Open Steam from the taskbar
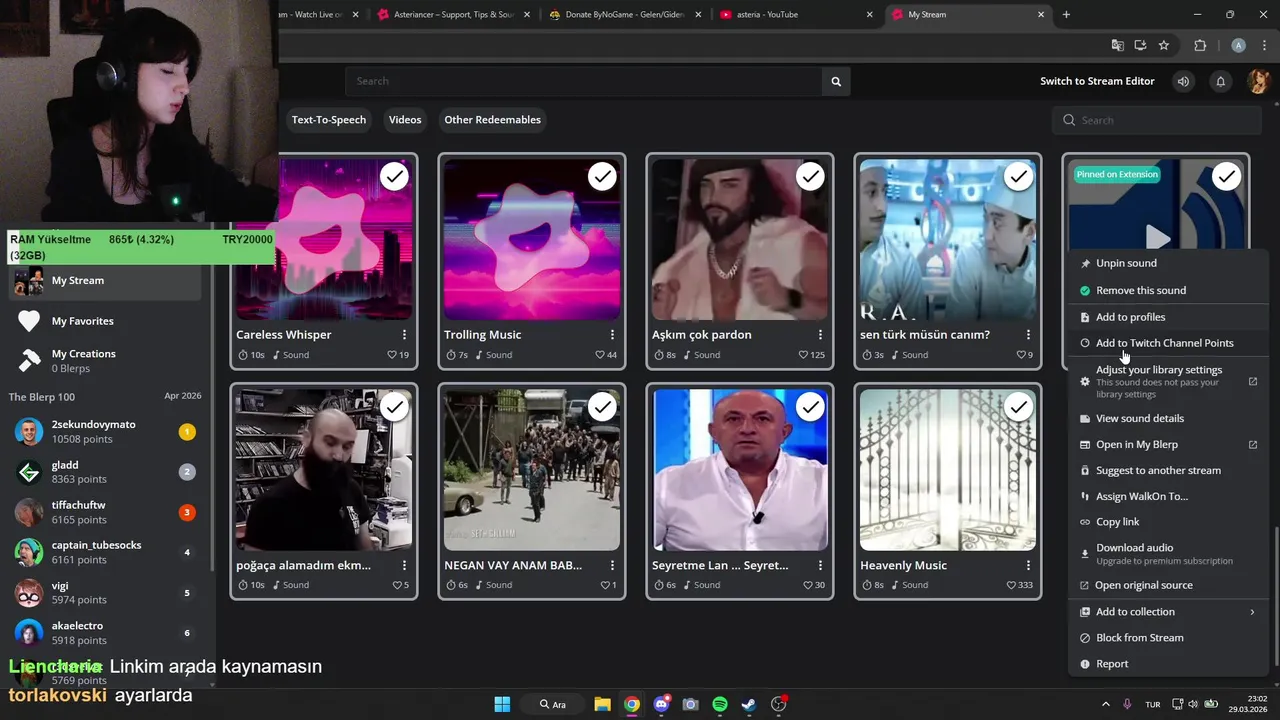 (749, 704)
